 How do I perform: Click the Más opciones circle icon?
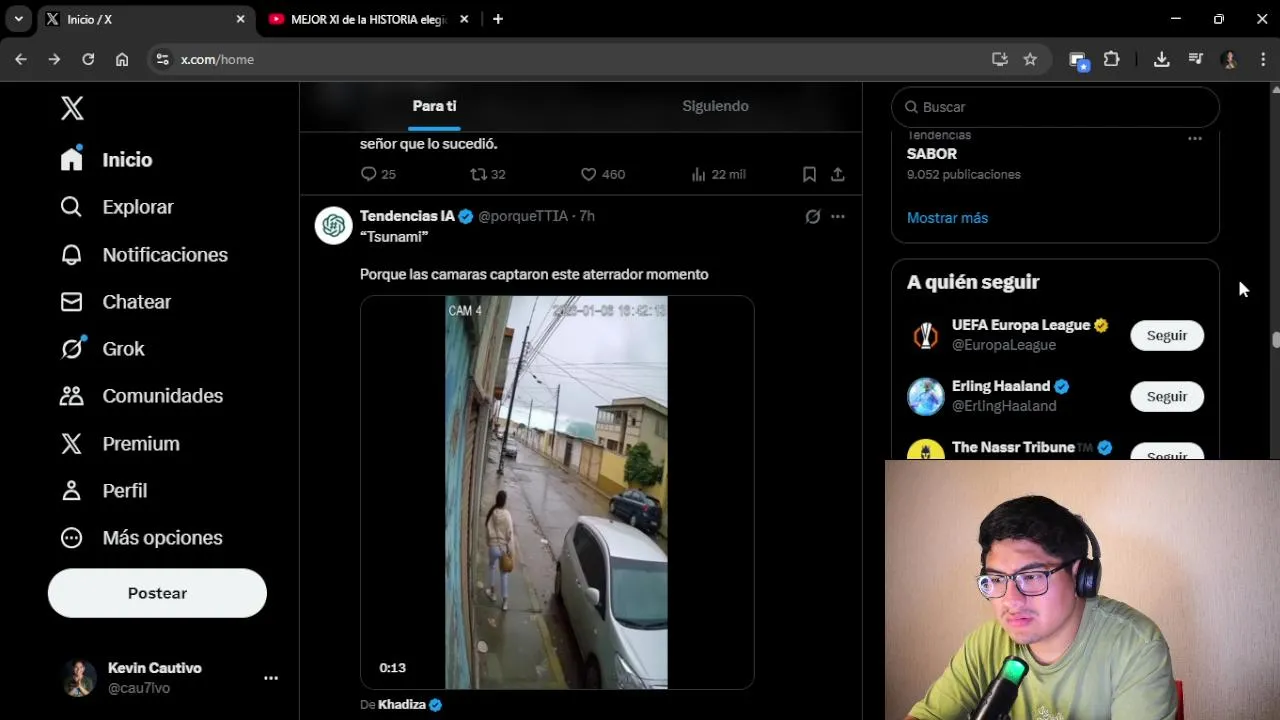point(71,538)
